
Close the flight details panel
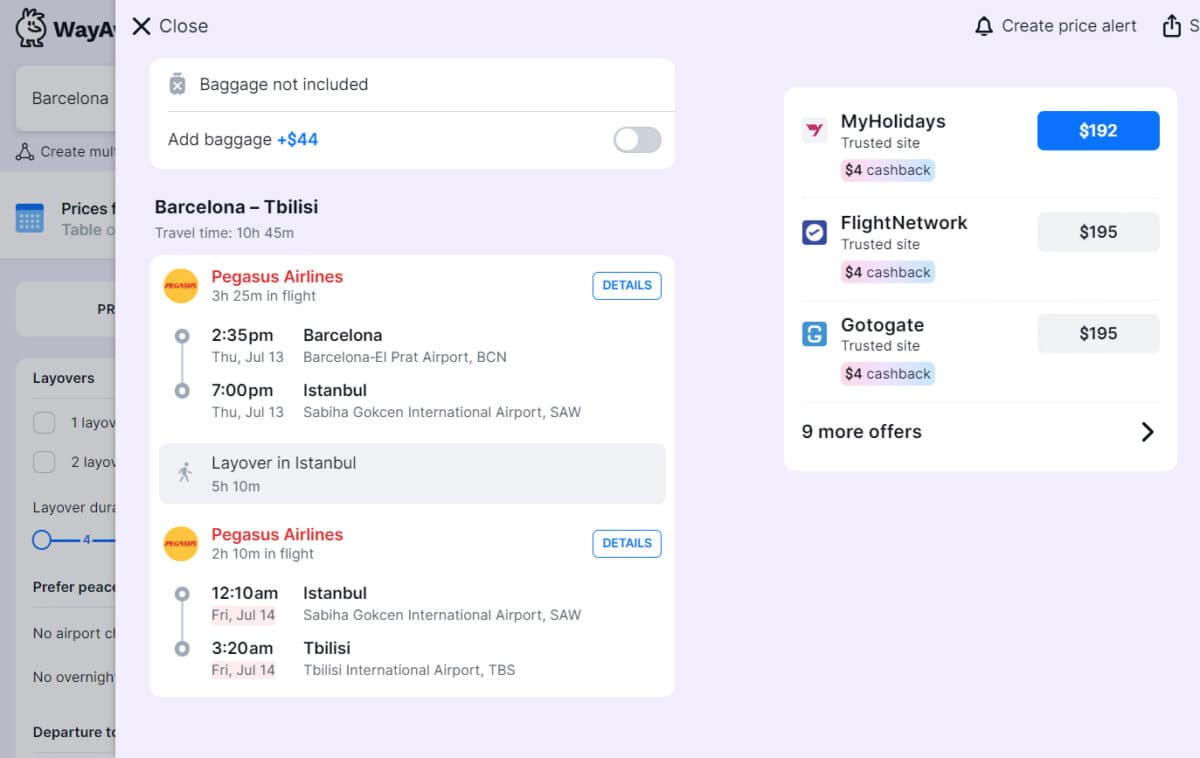(x=142, y=26)
